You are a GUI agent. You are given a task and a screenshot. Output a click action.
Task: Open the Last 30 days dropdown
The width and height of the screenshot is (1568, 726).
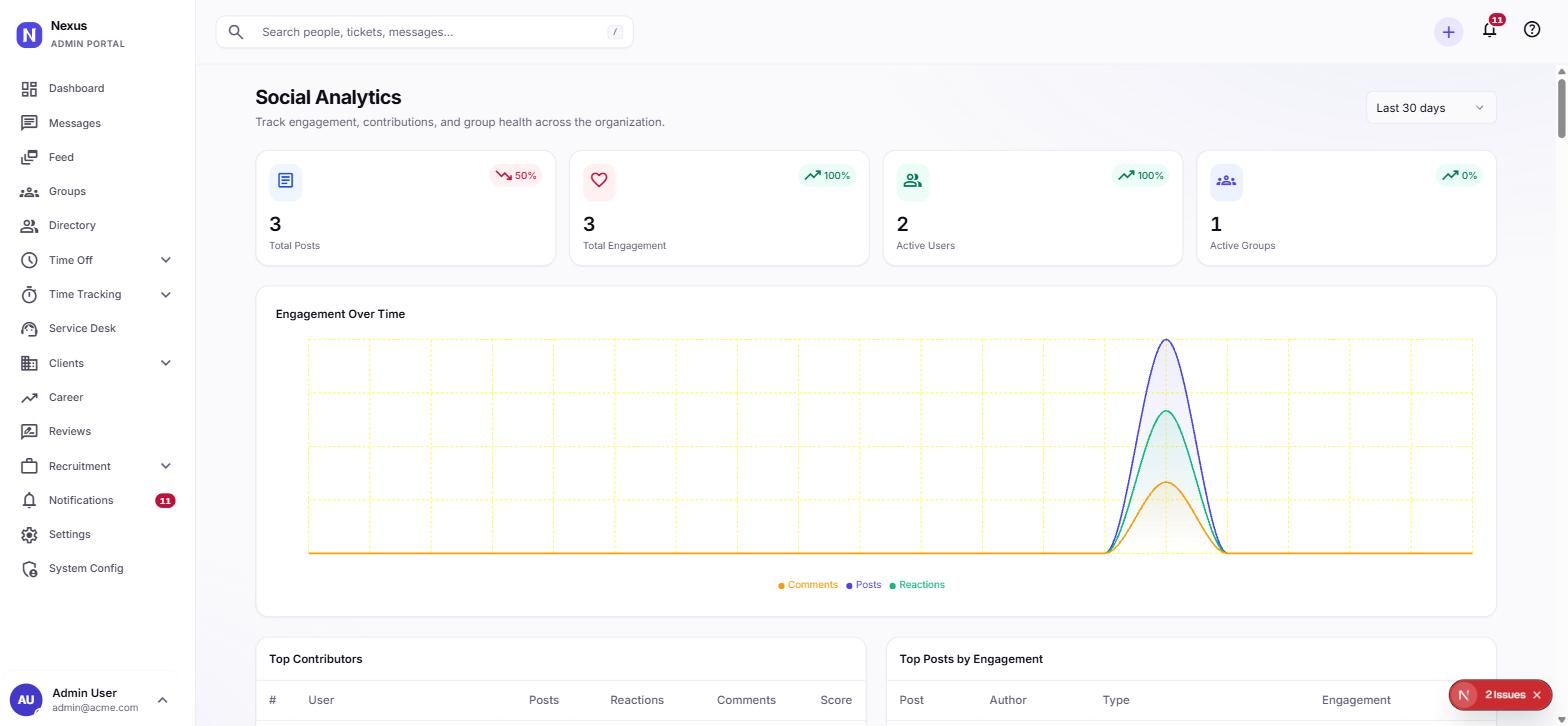(1431, 108)
